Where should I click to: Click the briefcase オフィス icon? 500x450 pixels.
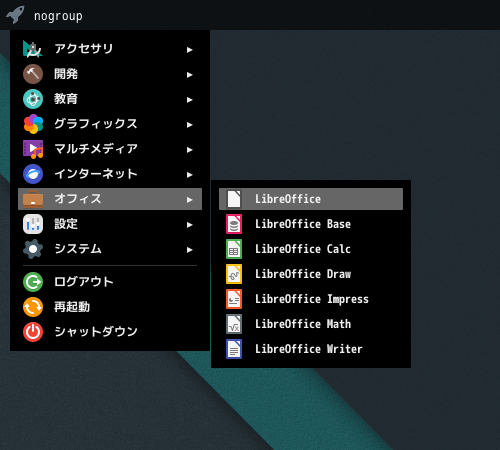(33, 199)
